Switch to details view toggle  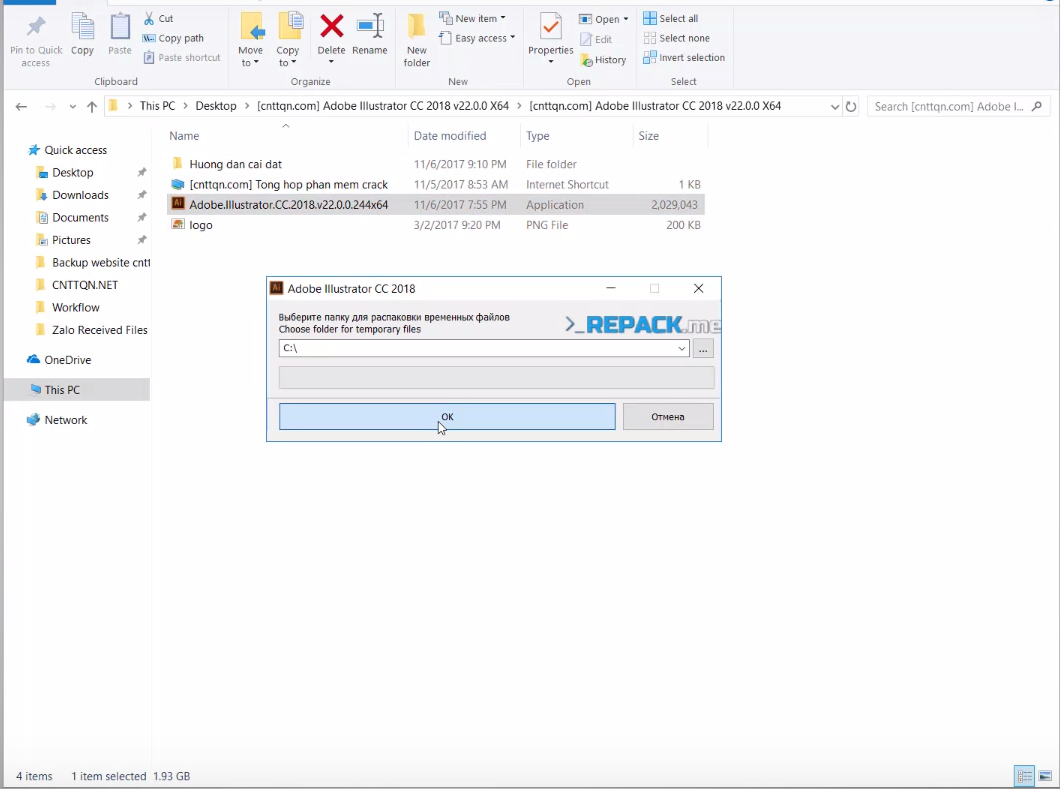1024,776
